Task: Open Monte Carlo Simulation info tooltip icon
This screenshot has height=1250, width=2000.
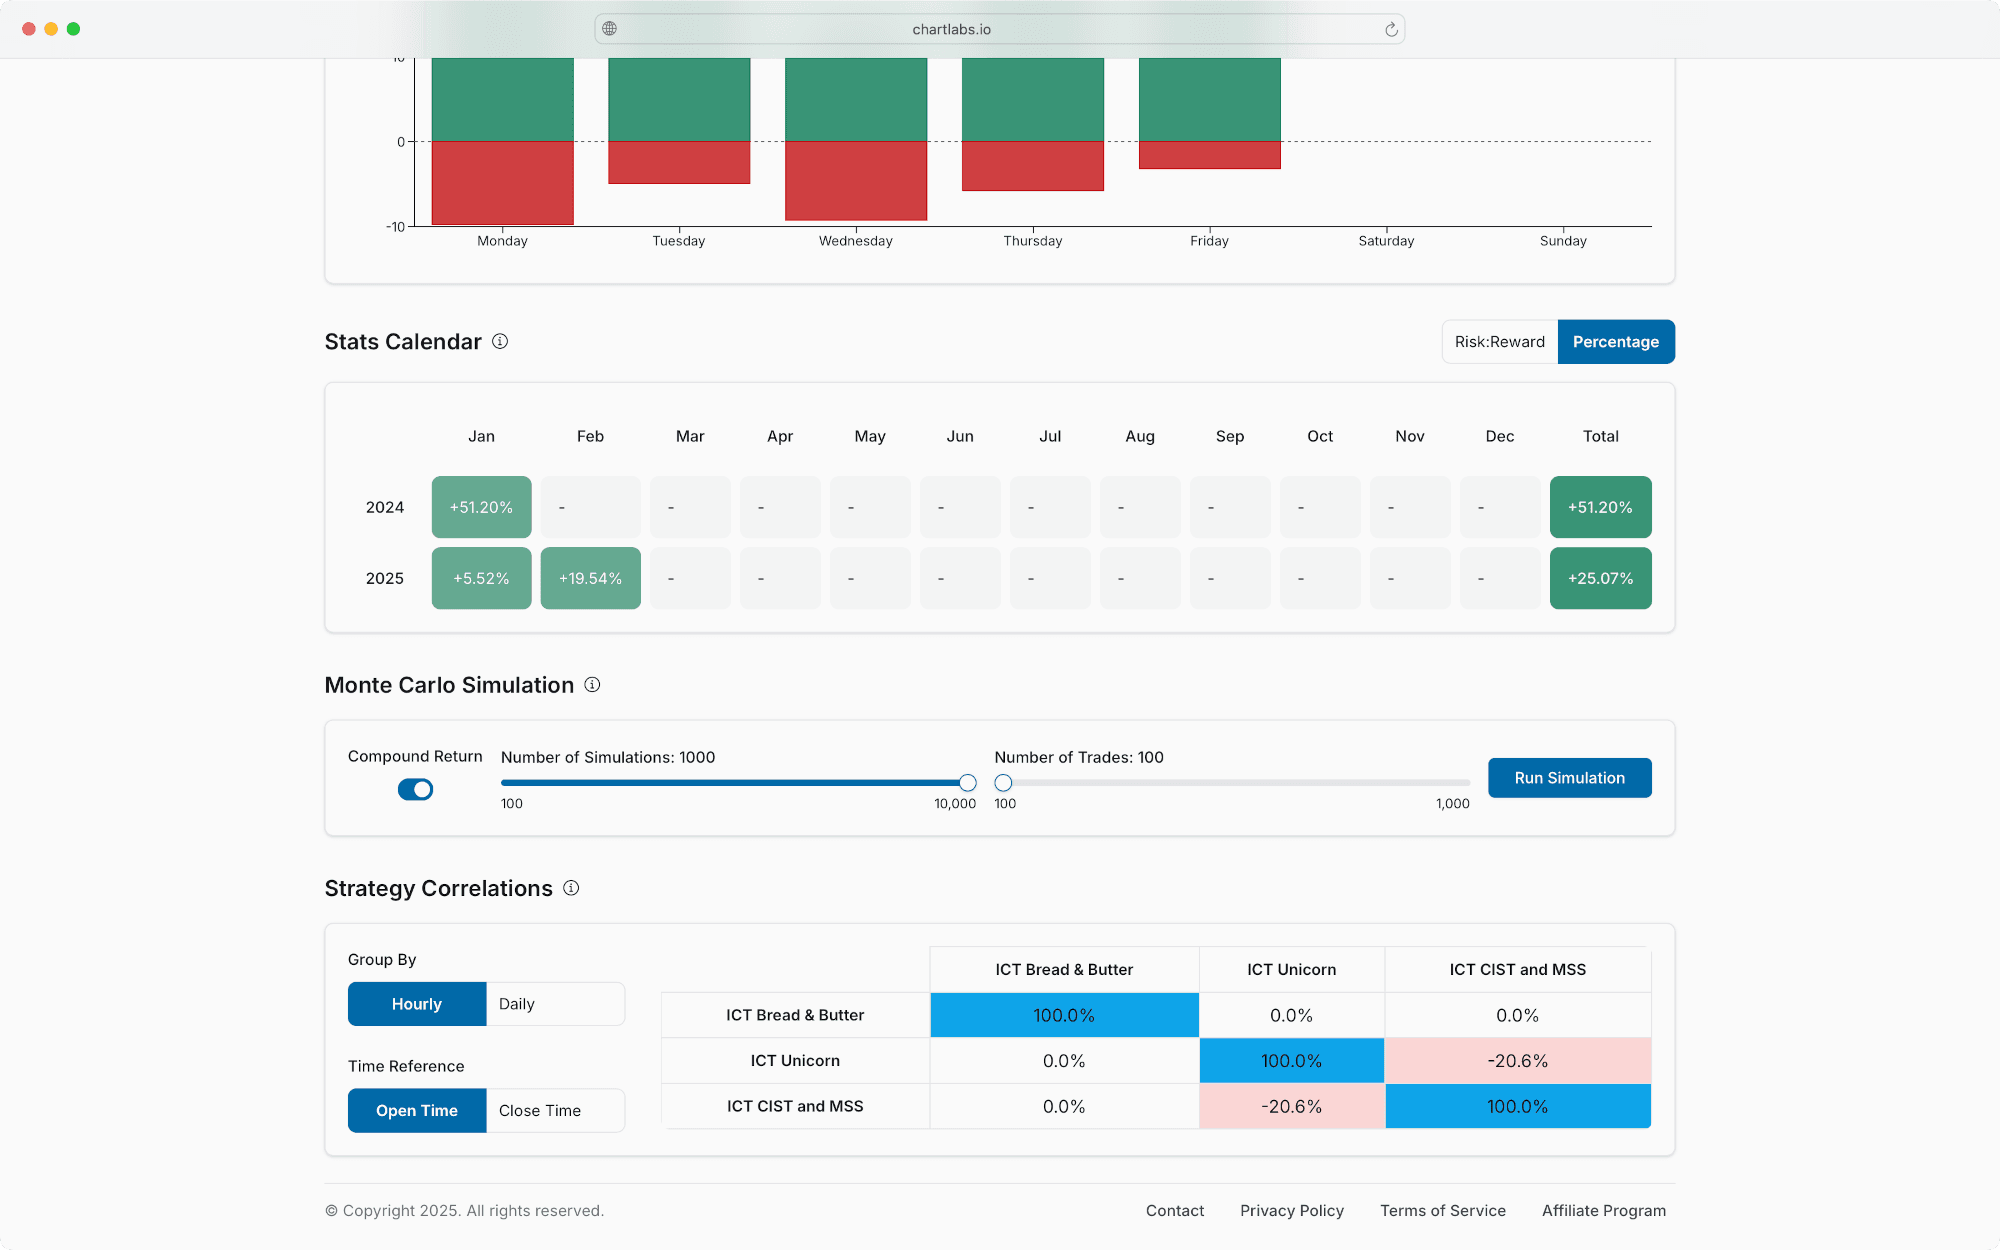Action: (x=592, y=685)
